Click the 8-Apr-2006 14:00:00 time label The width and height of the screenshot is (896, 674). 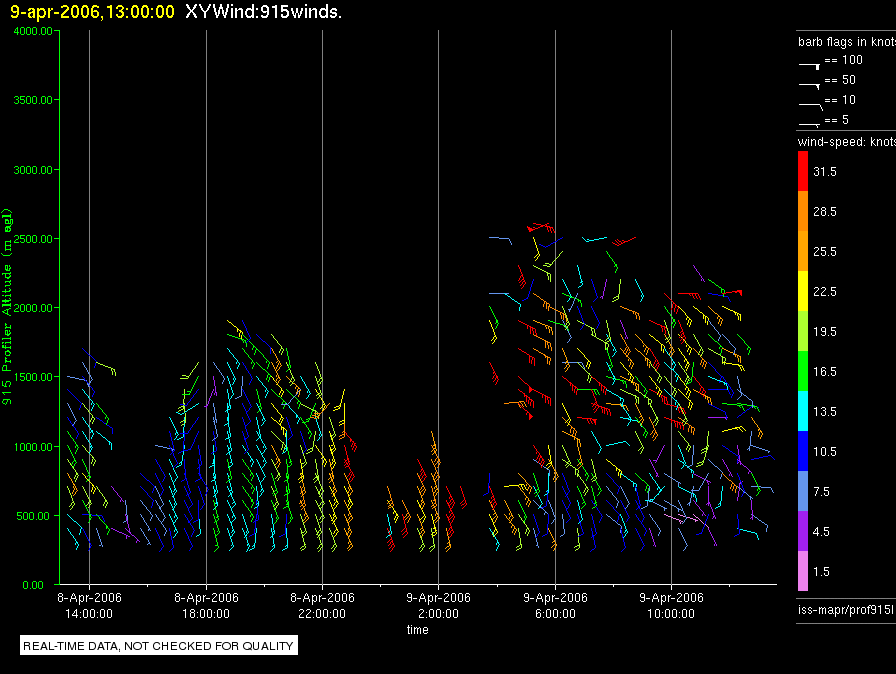[x=89, y=605]
